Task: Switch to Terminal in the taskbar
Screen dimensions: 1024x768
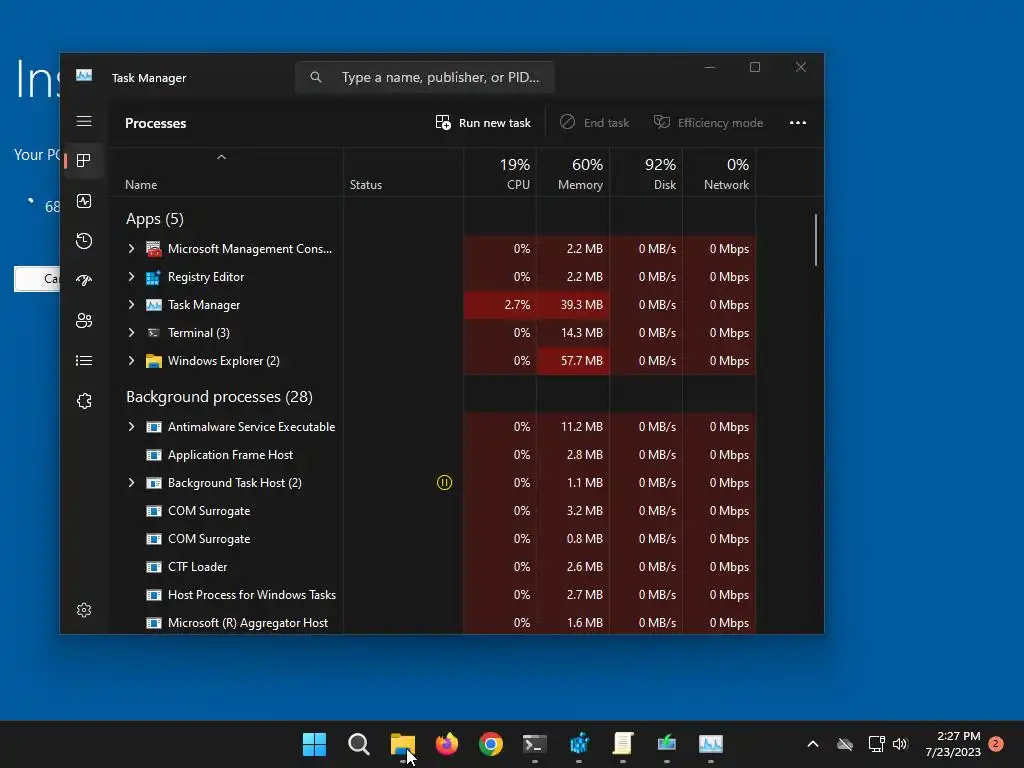Action: [x=535, y=744]
